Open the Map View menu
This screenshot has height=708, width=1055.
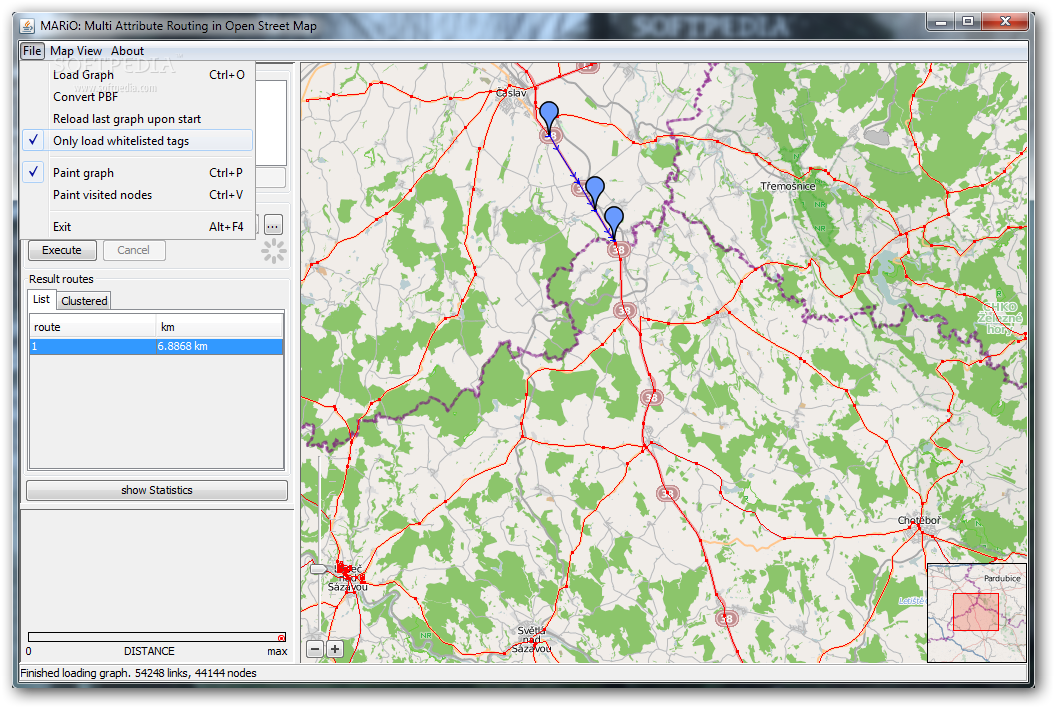pos(75,51)
